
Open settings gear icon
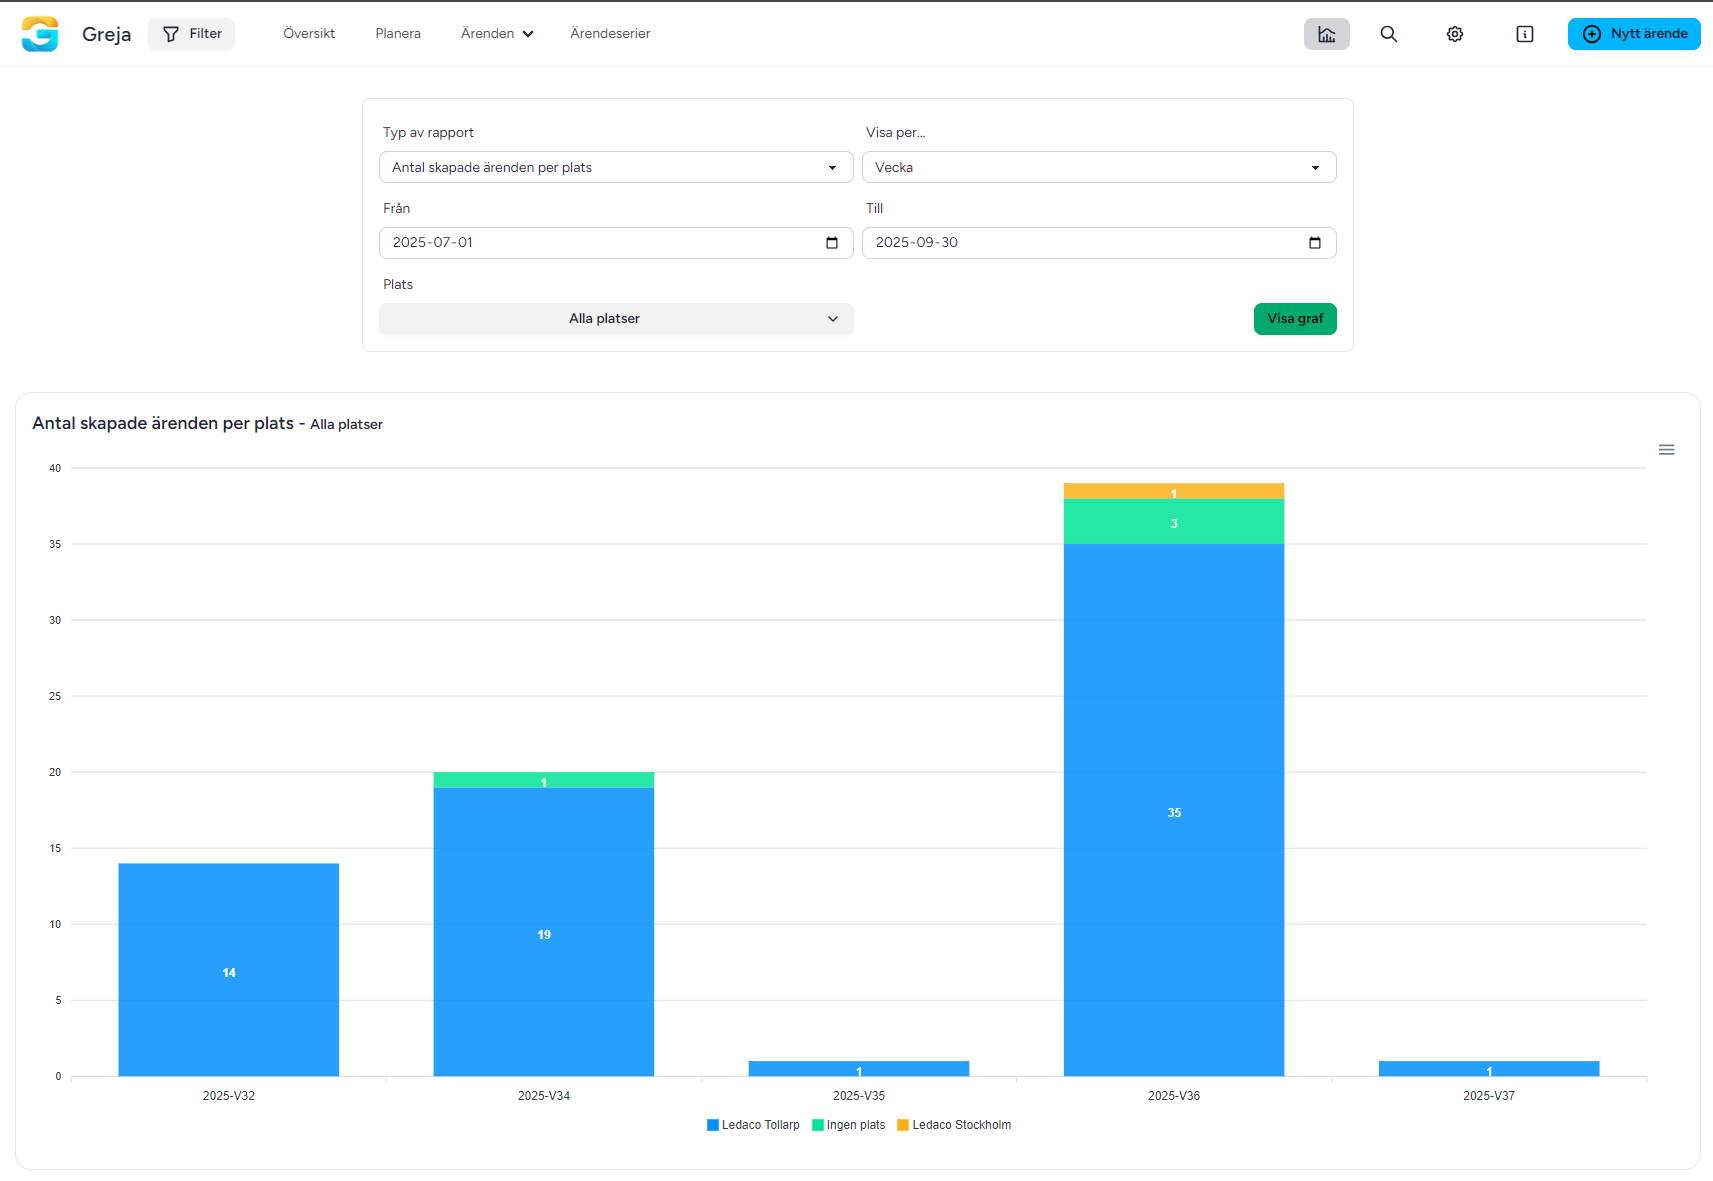pyautogui.click(x=1454, y=34)
